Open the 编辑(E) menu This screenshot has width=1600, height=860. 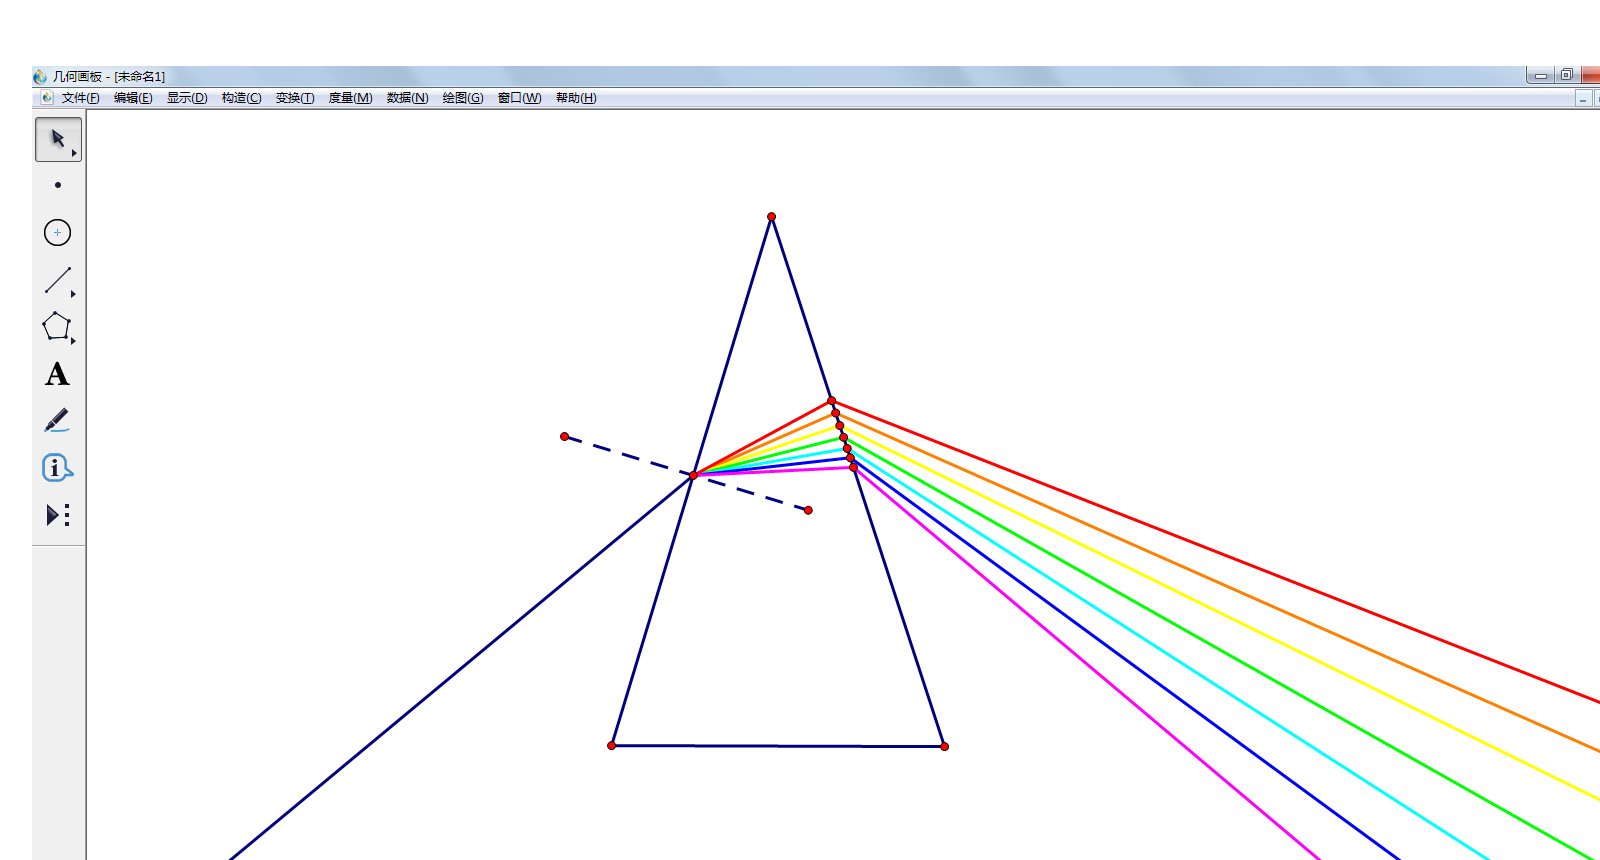(x=133, y=98)
